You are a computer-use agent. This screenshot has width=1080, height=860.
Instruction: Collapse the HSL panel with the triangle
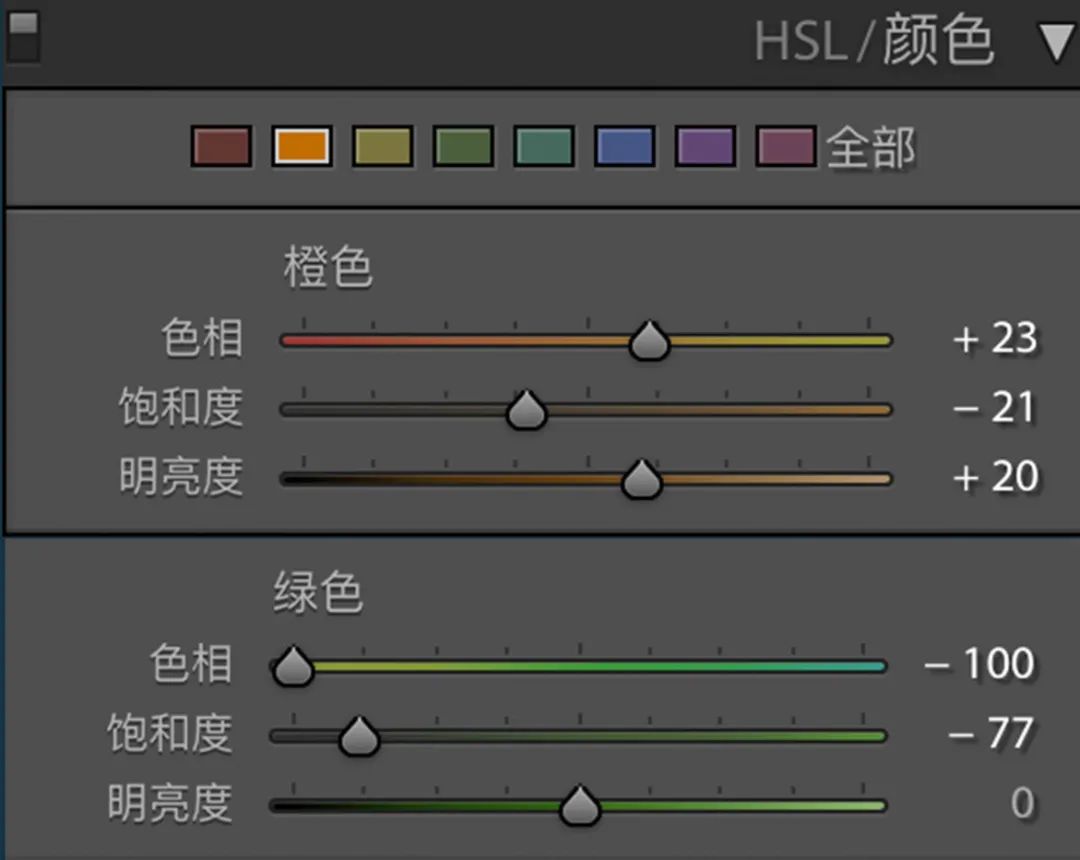(x=1057, y=42)
